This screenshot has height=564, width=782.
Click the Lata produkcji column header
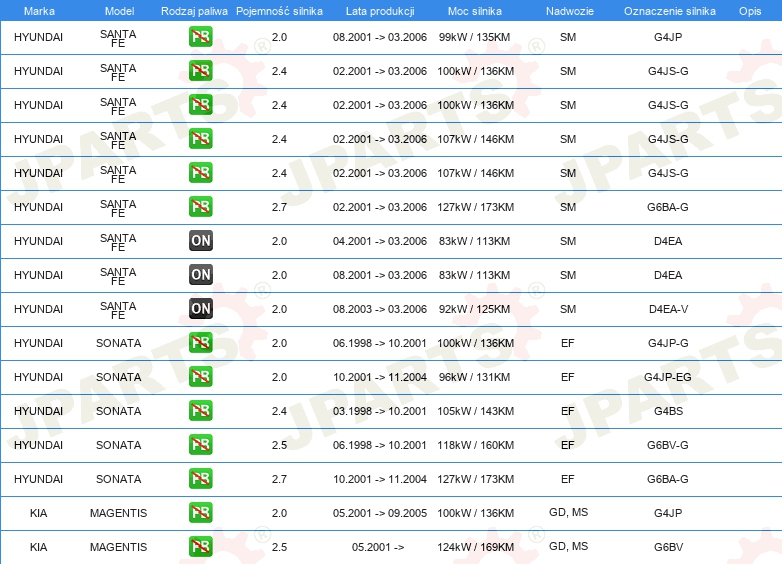(x=380, y=11)
